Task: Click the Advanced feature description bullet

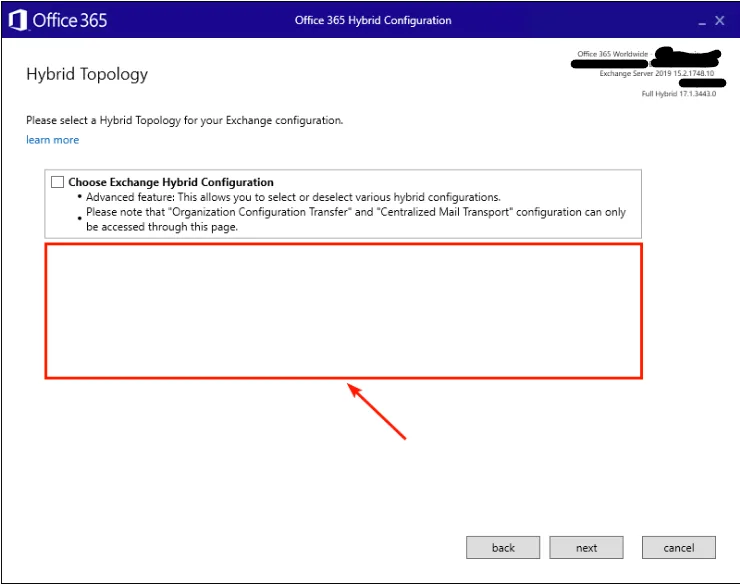Action: click(x=293, y=197)
